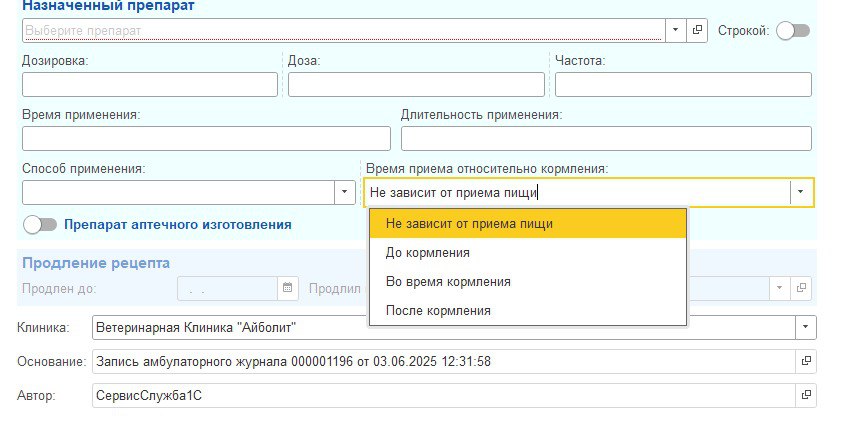
Task: Click the Препарат аптечного изготовления label
Action: (178, 225)
